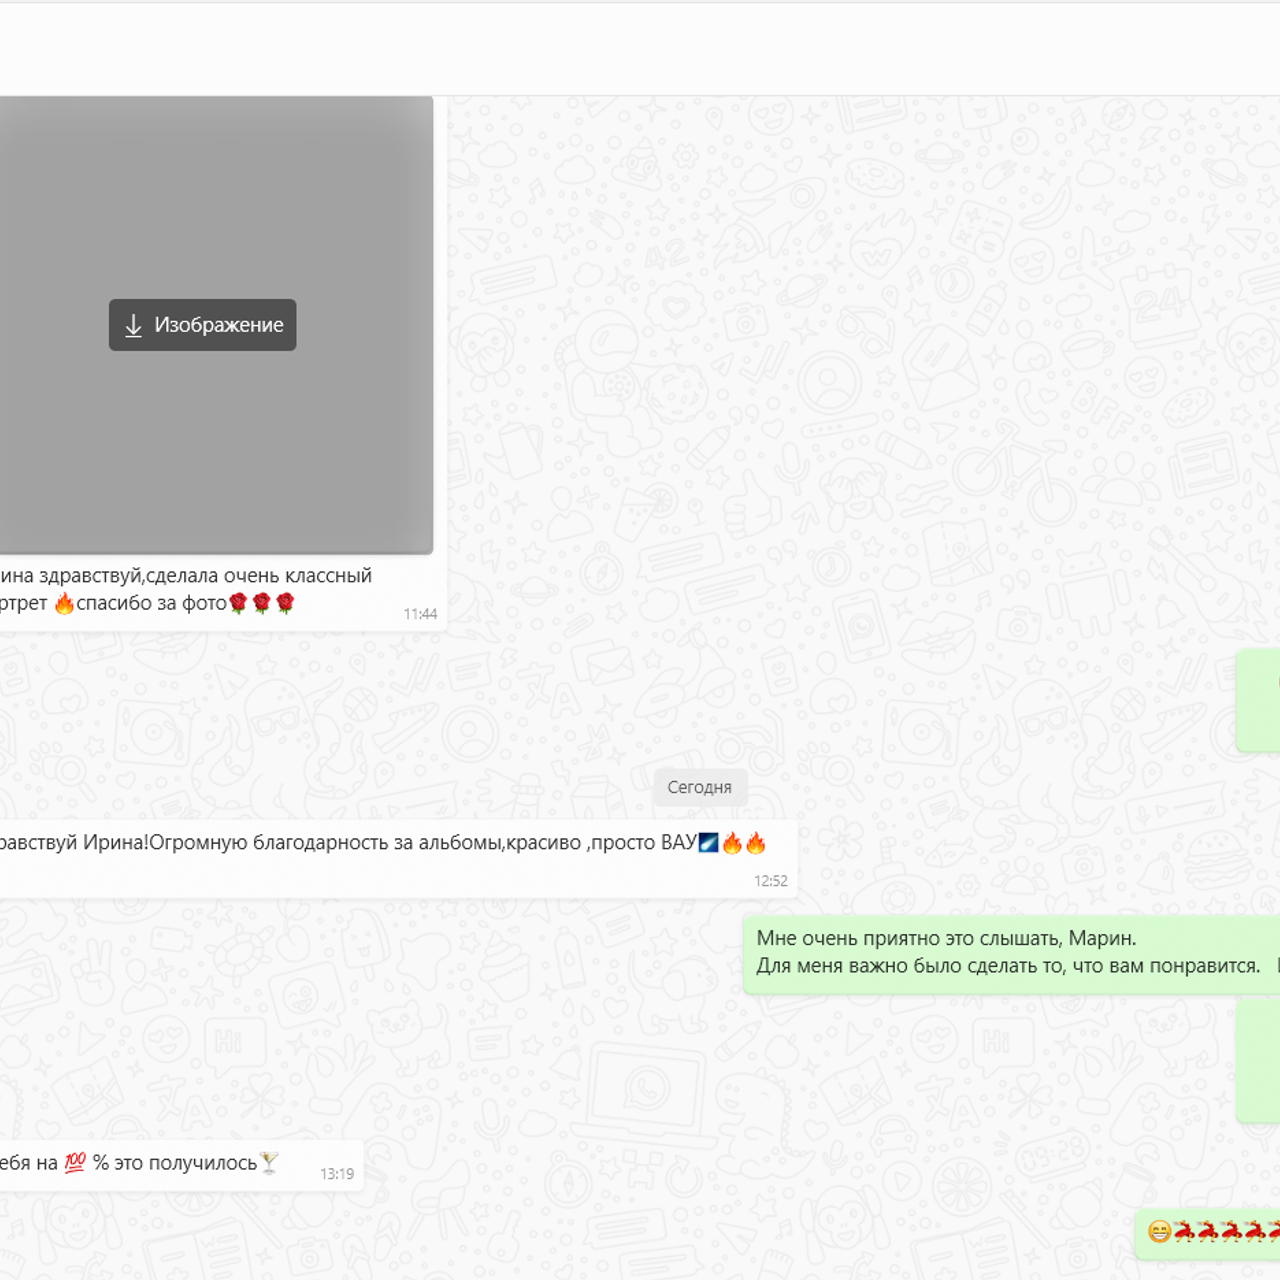Click the last fire emoji after ВАУ

tap(756, 843)
